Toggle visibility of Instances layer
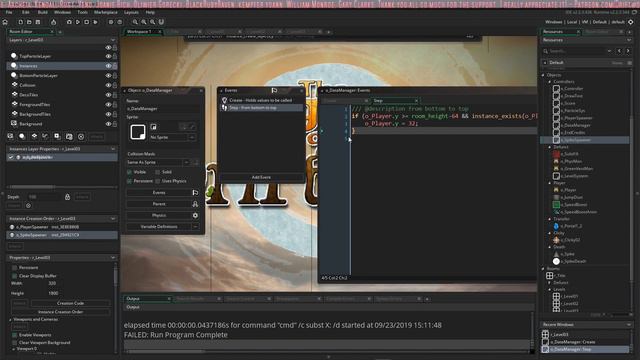Screen dimensions: 640x360 108,66
